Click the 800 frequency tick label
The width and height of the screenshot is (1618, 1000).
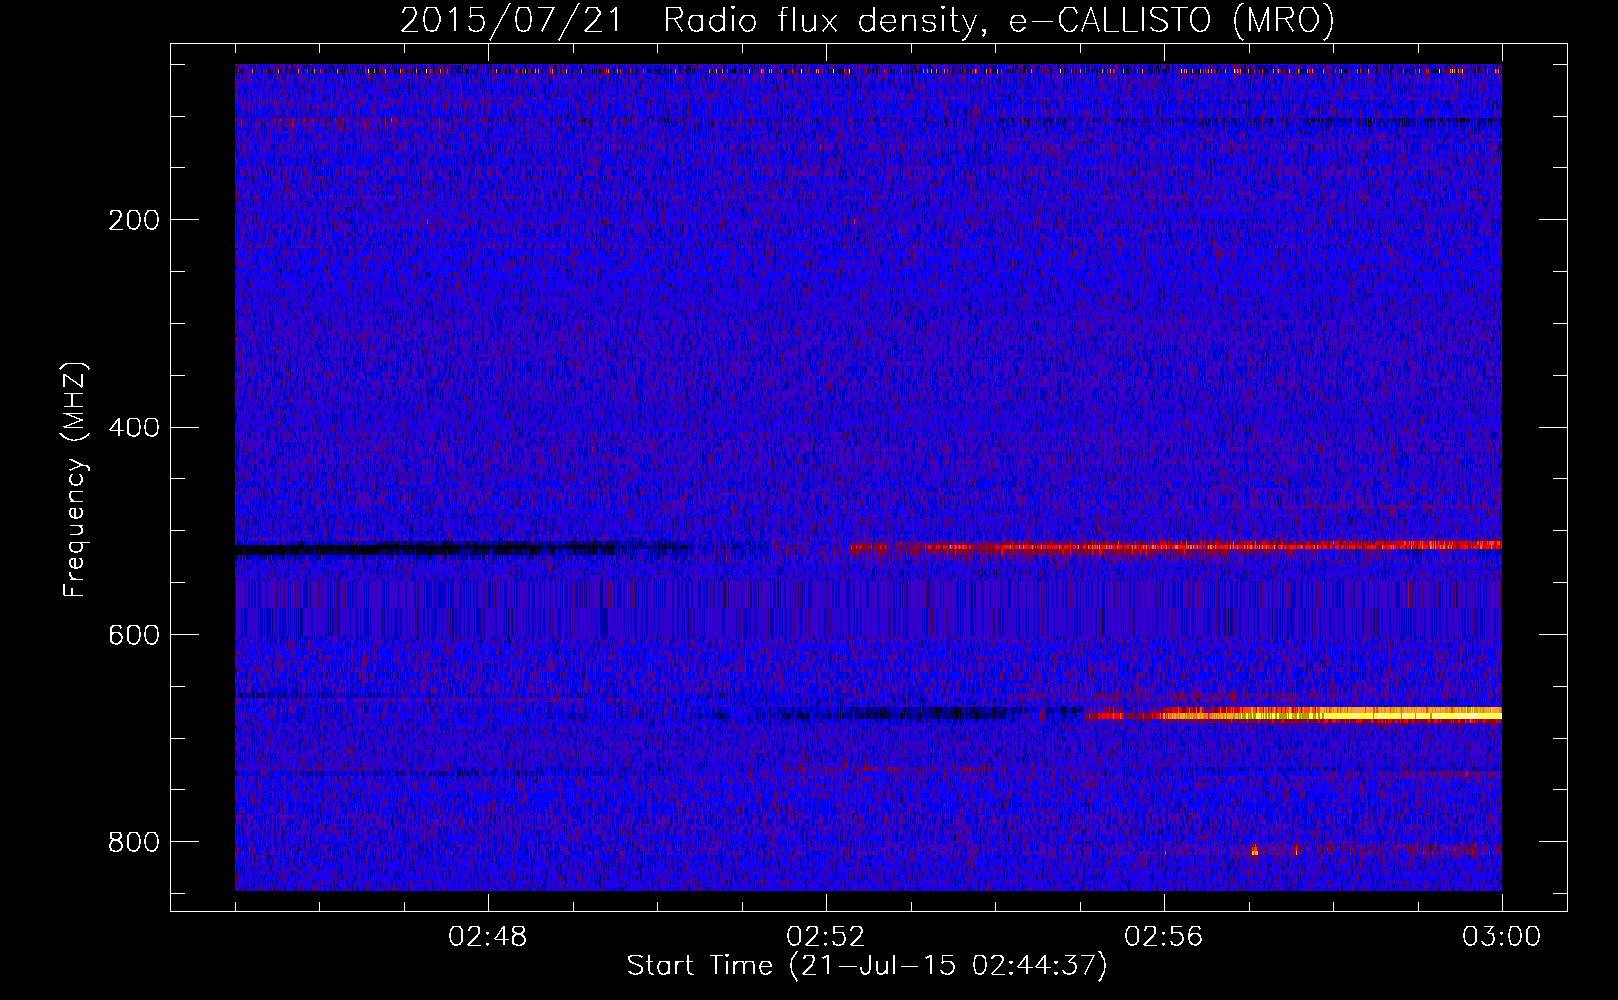click(x=134, y=842)
